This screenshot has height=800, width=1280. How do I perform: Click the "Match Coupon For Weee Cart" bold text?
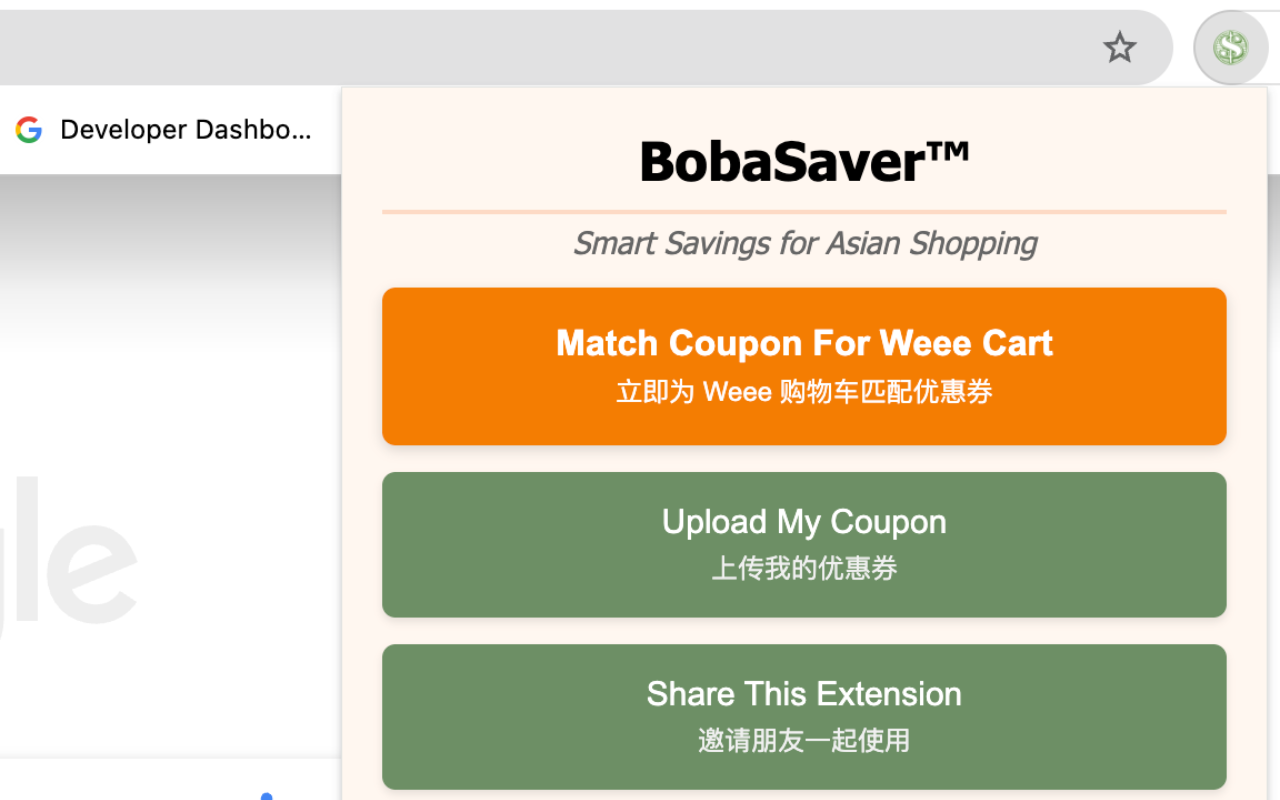click(804, 343)
